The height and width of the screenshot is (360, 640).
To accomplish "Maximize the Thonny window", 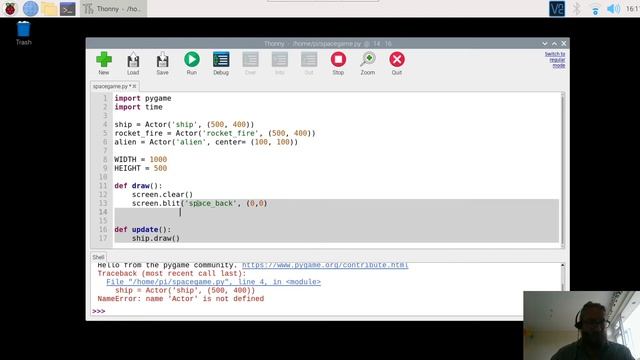I will (x=554, y=43).
